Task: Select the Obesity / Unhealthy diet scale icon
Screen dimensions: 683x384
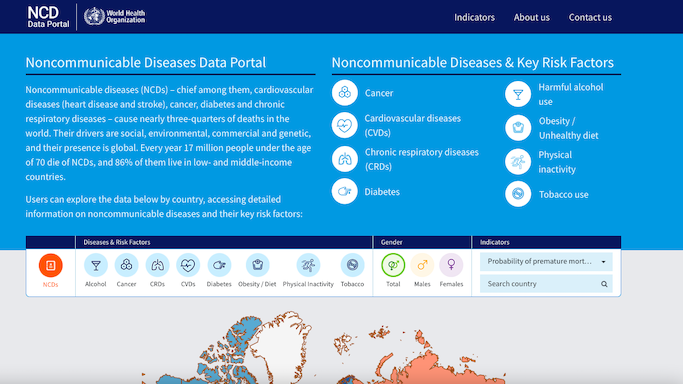Action: coord(518,128)
